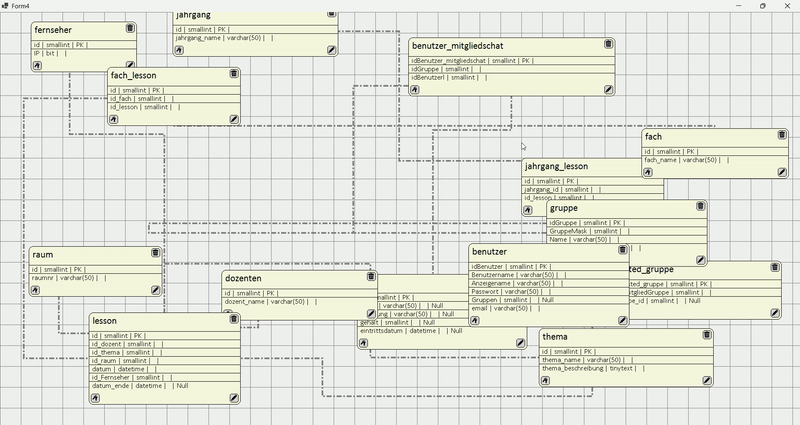Image resolution: width=800 pixels, height=425 pixels.
Task: Click arrow icon on the lesson table
Action: [x=96, y=398]
